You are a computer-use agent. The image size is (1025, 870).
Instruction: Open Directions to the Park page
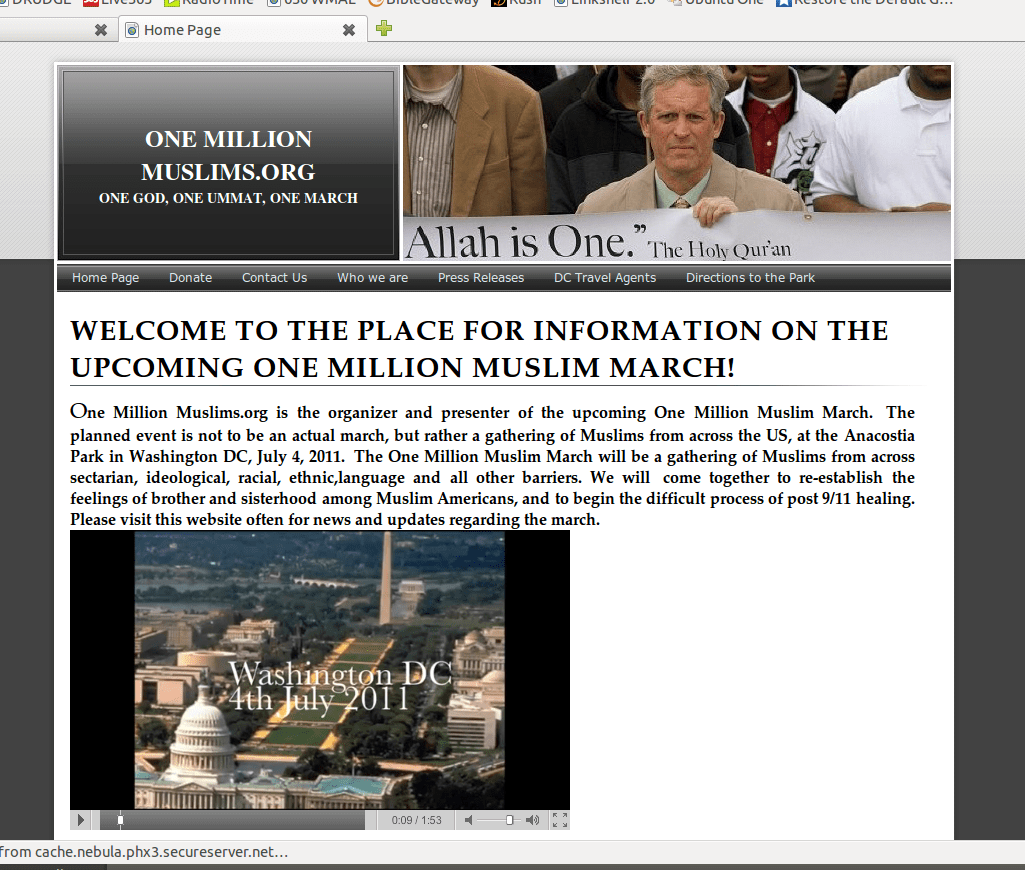click(750, 278)
